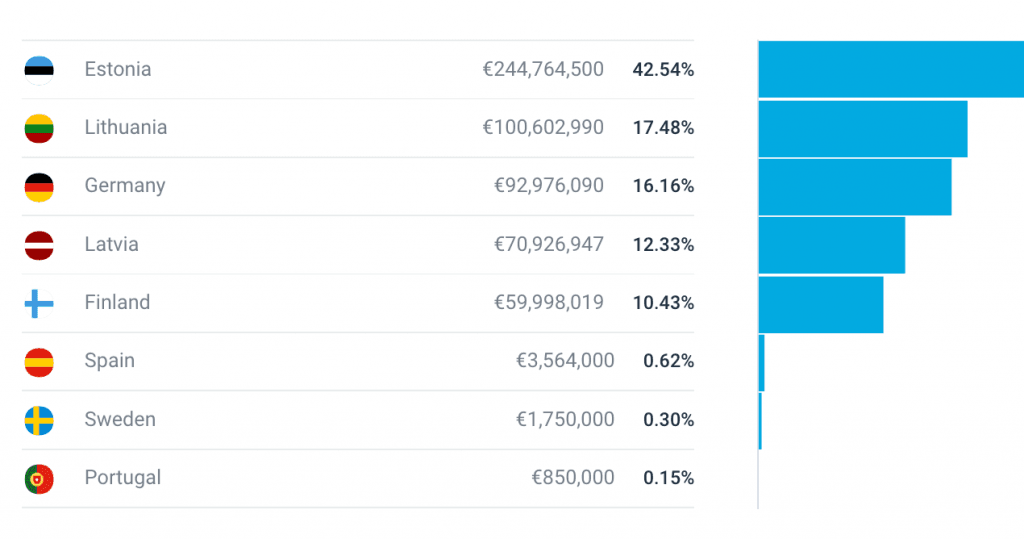
Task: Click the Finland bar in chart
Action: click(820, 303)
